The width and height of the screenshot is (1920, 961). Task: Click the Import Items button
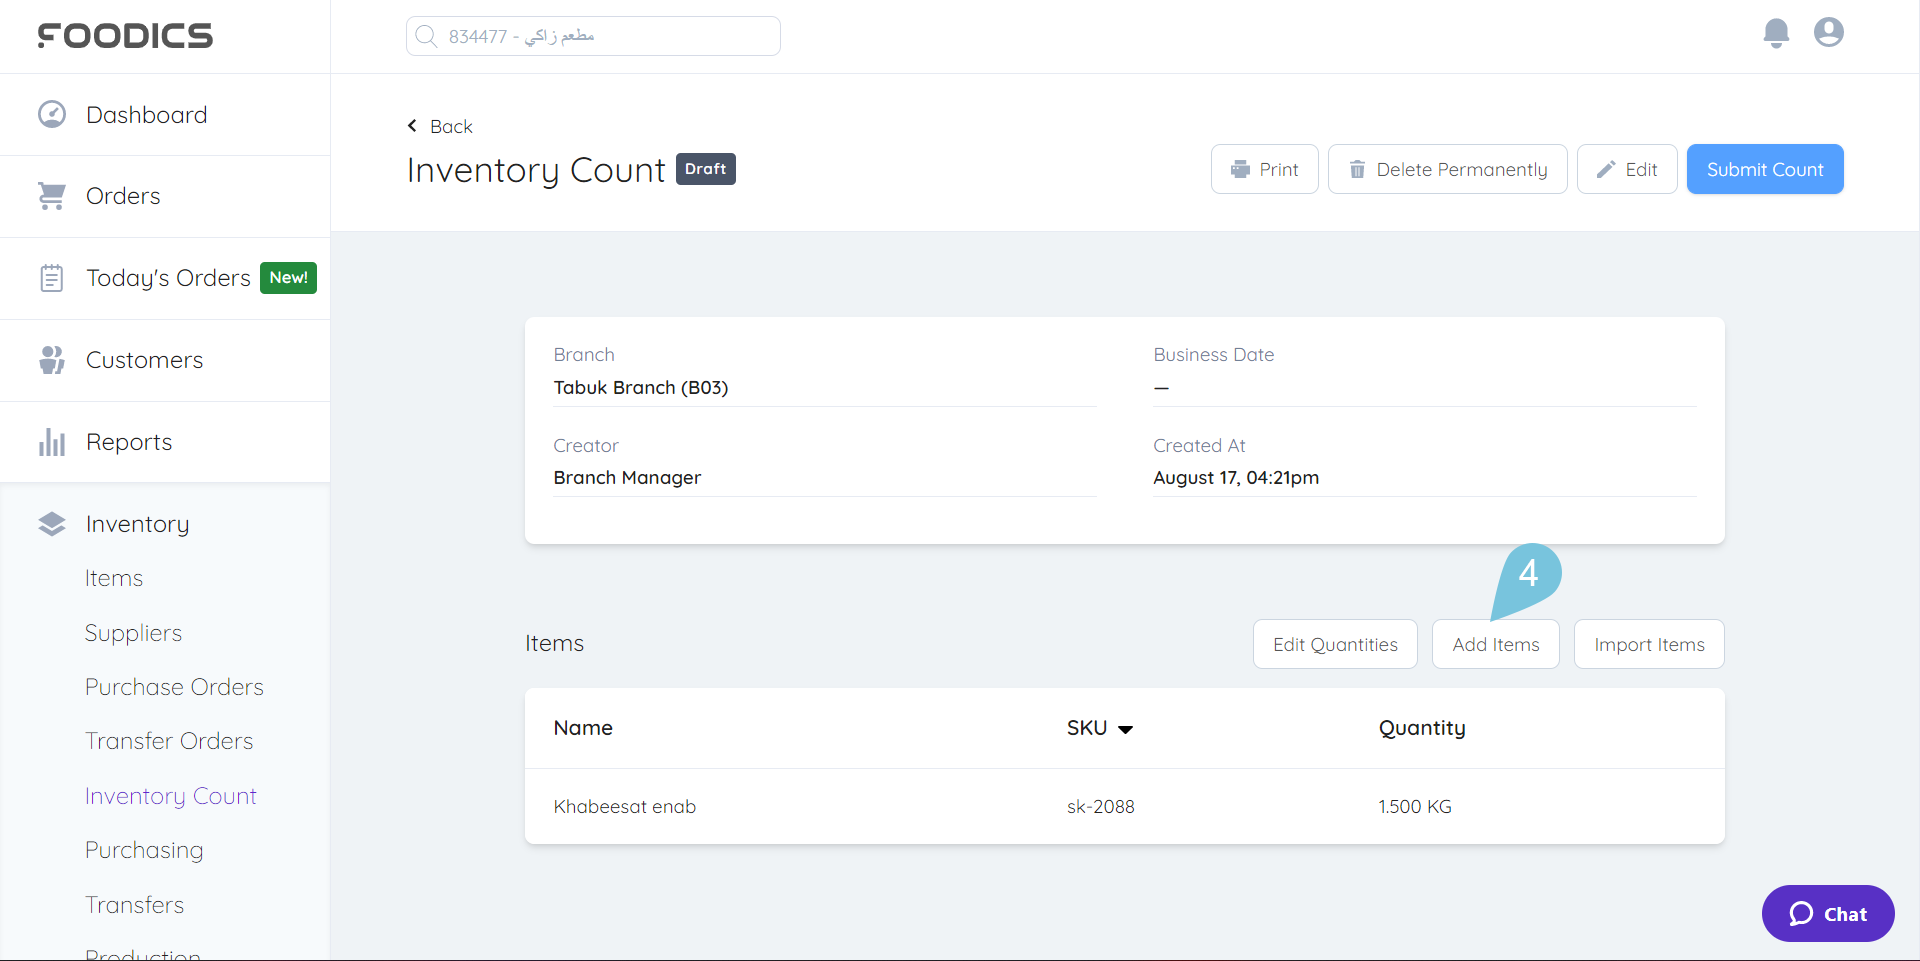(1649, 644)
